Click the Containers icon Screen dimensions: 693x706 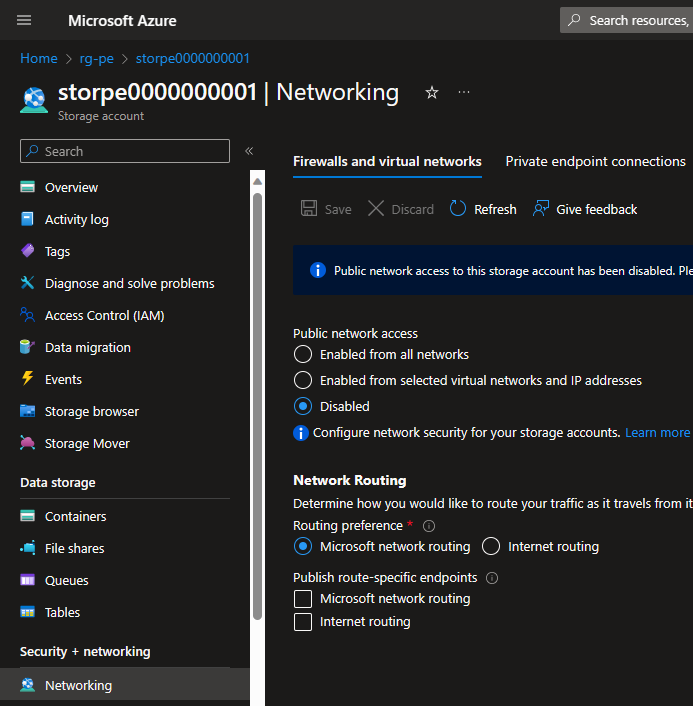coord(27,516)
